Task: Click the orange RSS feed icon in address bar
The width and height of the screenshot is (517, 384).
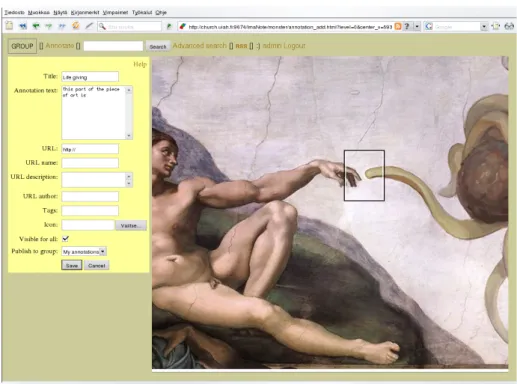Action: [398, 26]
